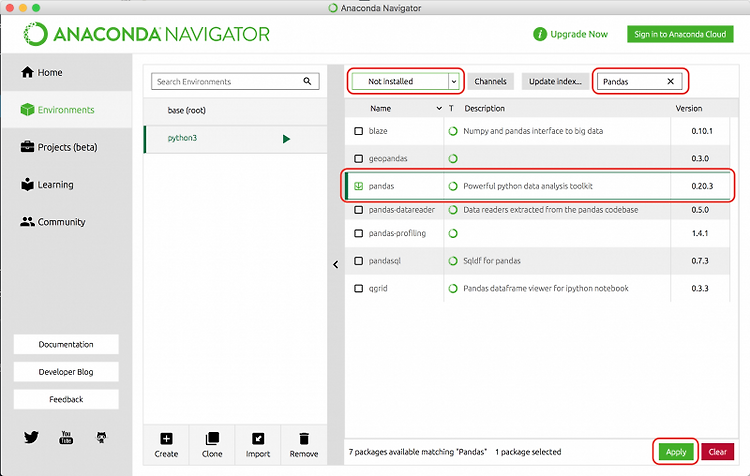Viewport: 750px width, 476px height.
Task: Click pandas-datareader row's type icon
Action: [x=452, y=210]
